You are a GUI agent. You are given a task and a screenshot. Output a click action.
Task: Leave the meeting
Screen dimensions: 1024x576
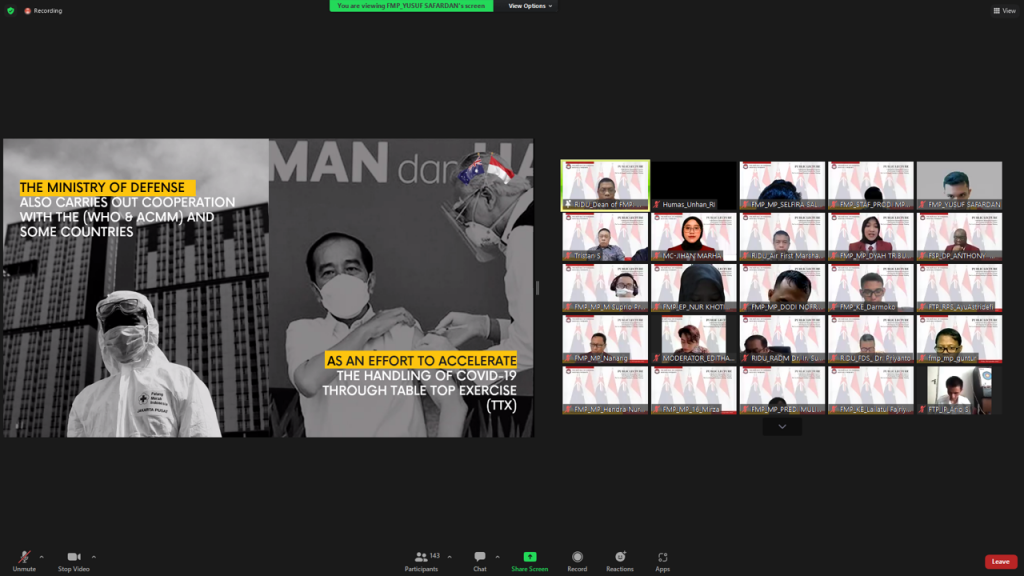pyautogui.click(x=1000, y=562)
